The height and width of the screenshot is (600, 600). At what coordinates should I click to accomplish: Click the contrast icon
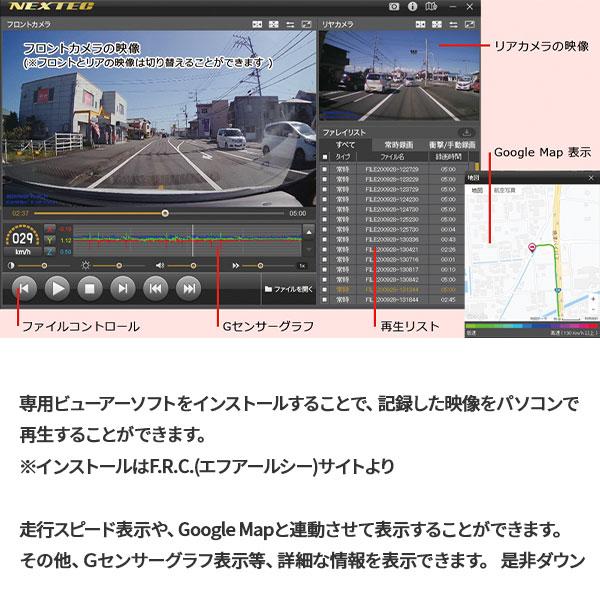[x=11, y=266]
